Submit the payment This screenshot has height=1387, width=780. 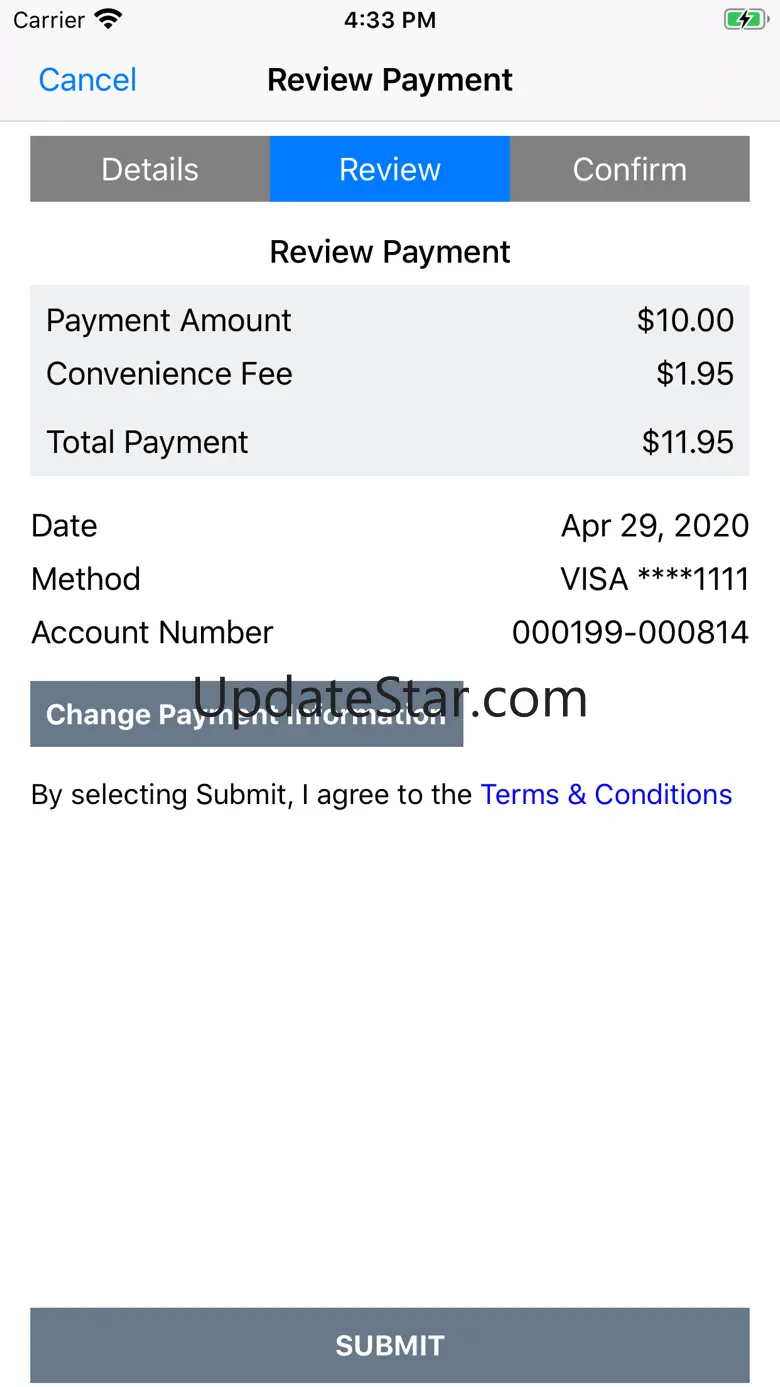(390, 1345)
